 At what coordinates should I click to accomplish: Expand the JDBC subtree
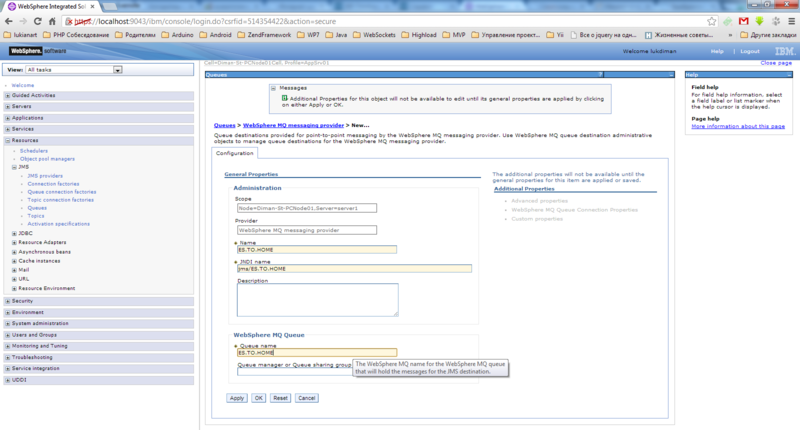click(14, 234)
